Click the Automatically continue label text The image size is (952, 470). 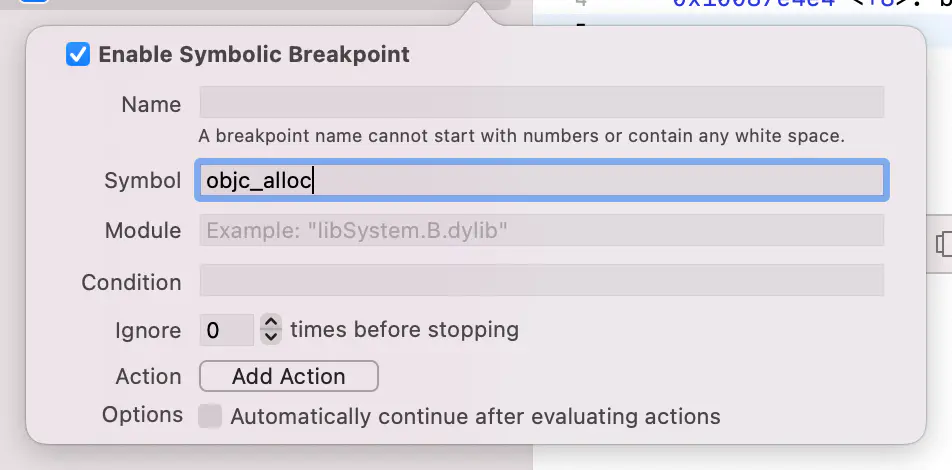[475, 417]
